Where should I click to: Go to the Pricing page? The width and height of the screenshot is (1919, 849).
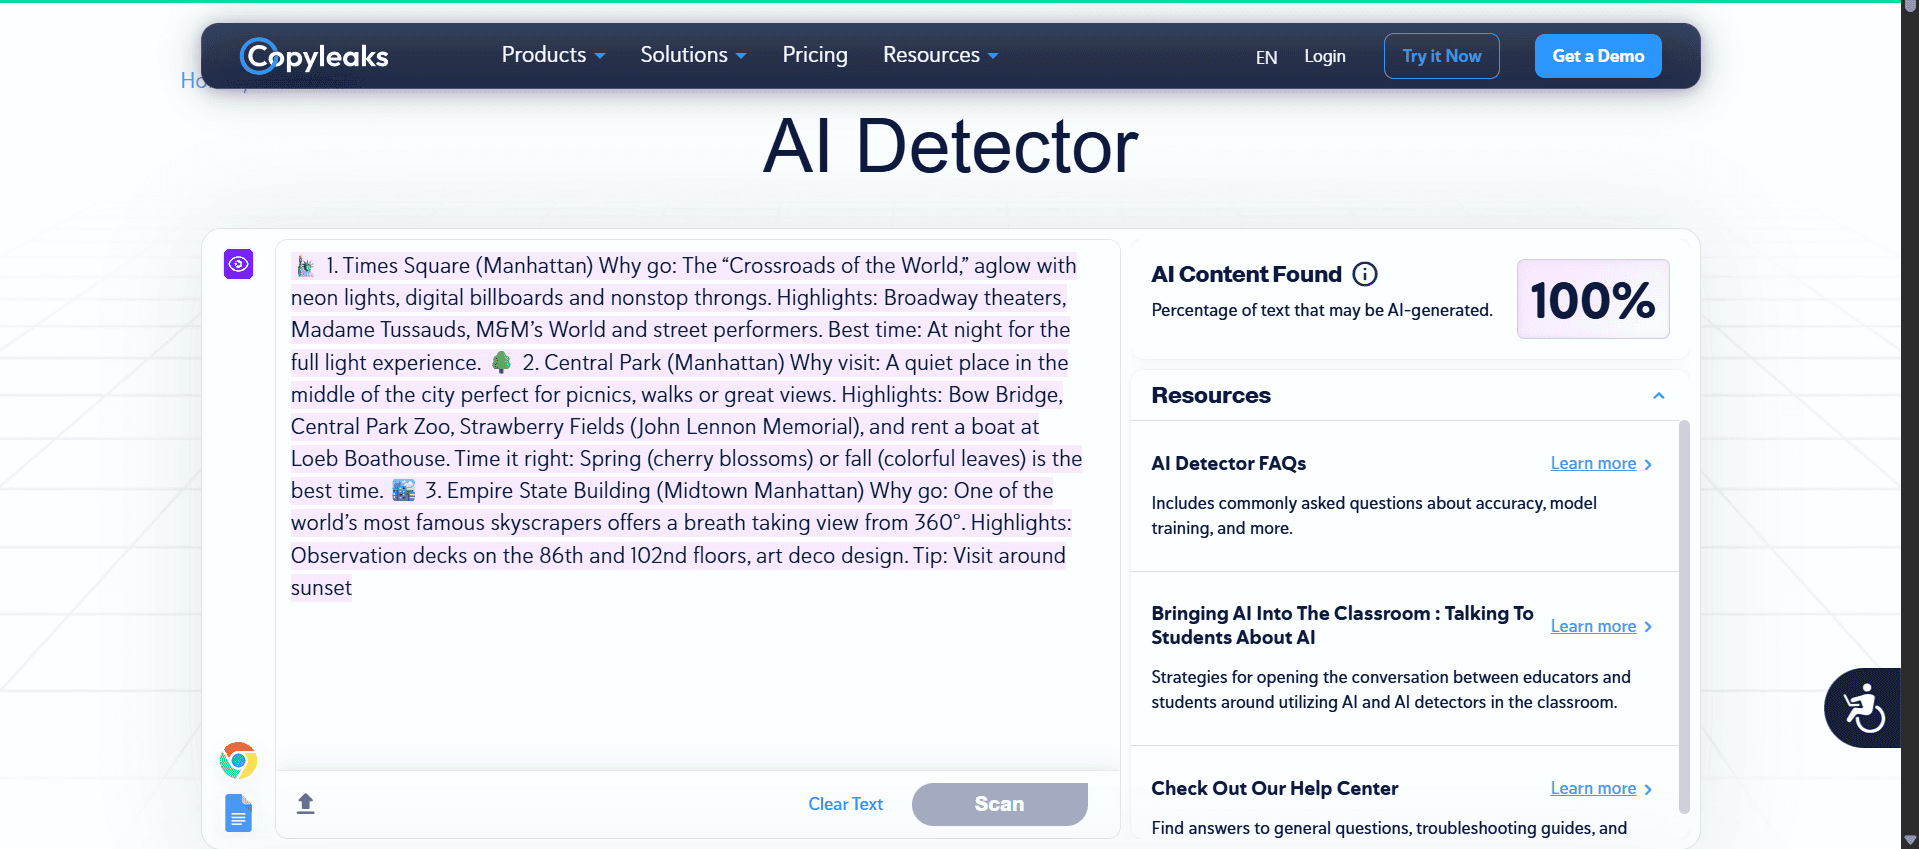(814, 55)
